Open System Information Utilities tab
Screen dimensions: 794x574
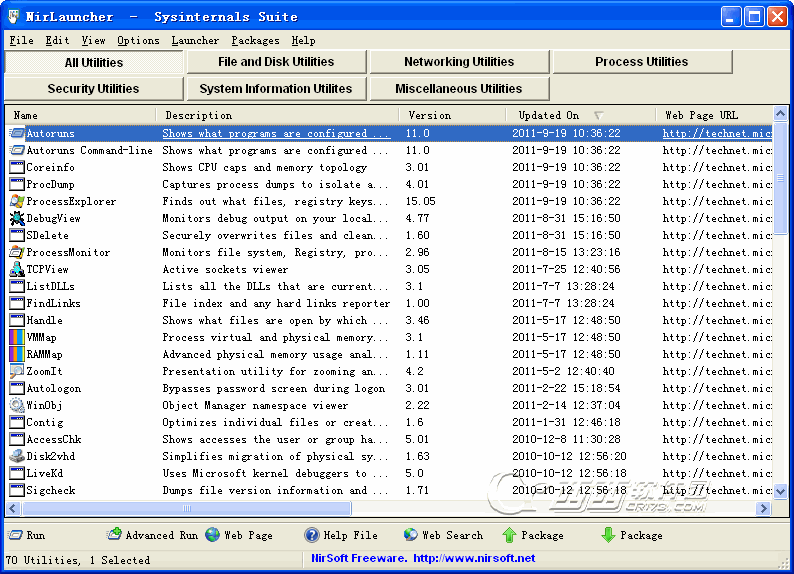[x=276, y=89]
